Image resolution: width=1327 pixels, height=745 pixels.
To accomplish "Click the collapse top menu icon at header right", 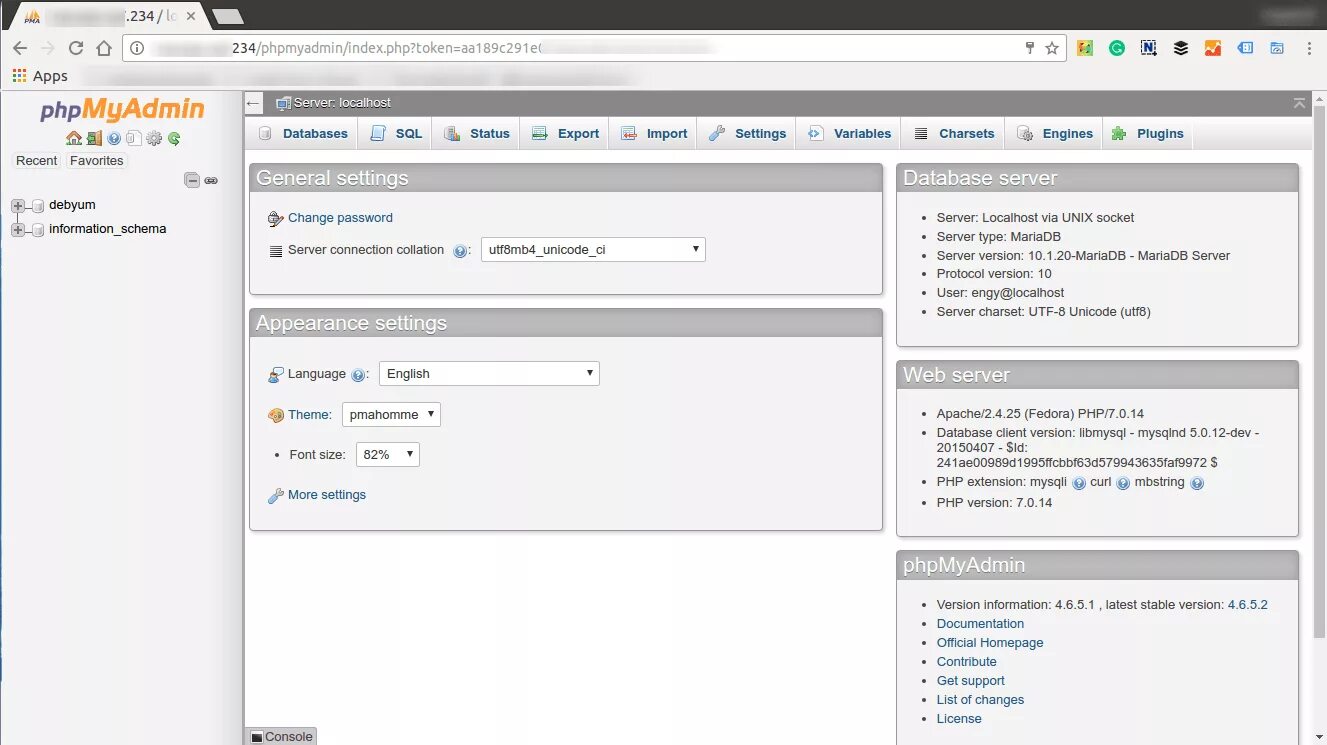I will (x=1299, y=103).
